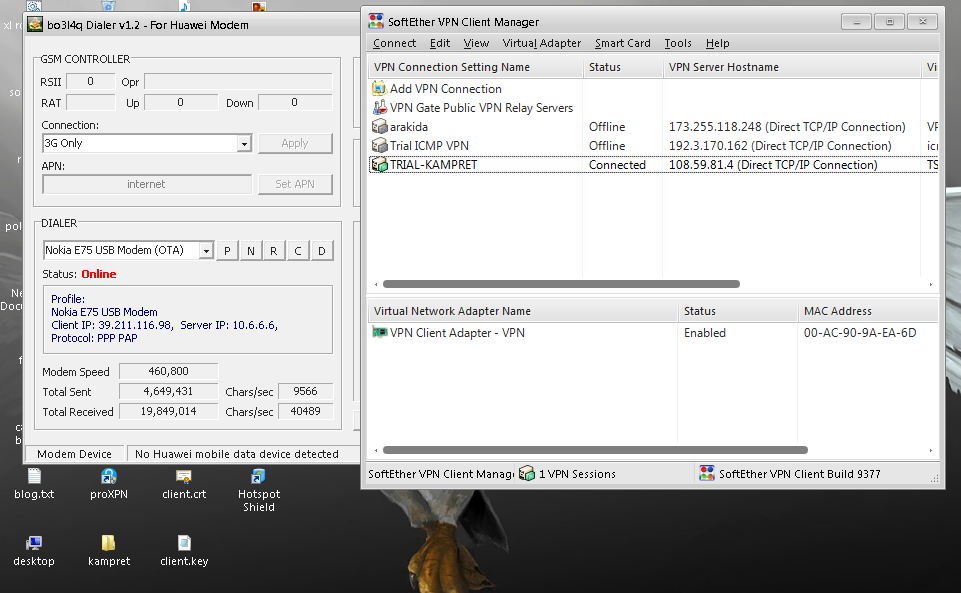Click the VPN Server Hostname column header
Screen dimensions: 961x593
[791, 67]
